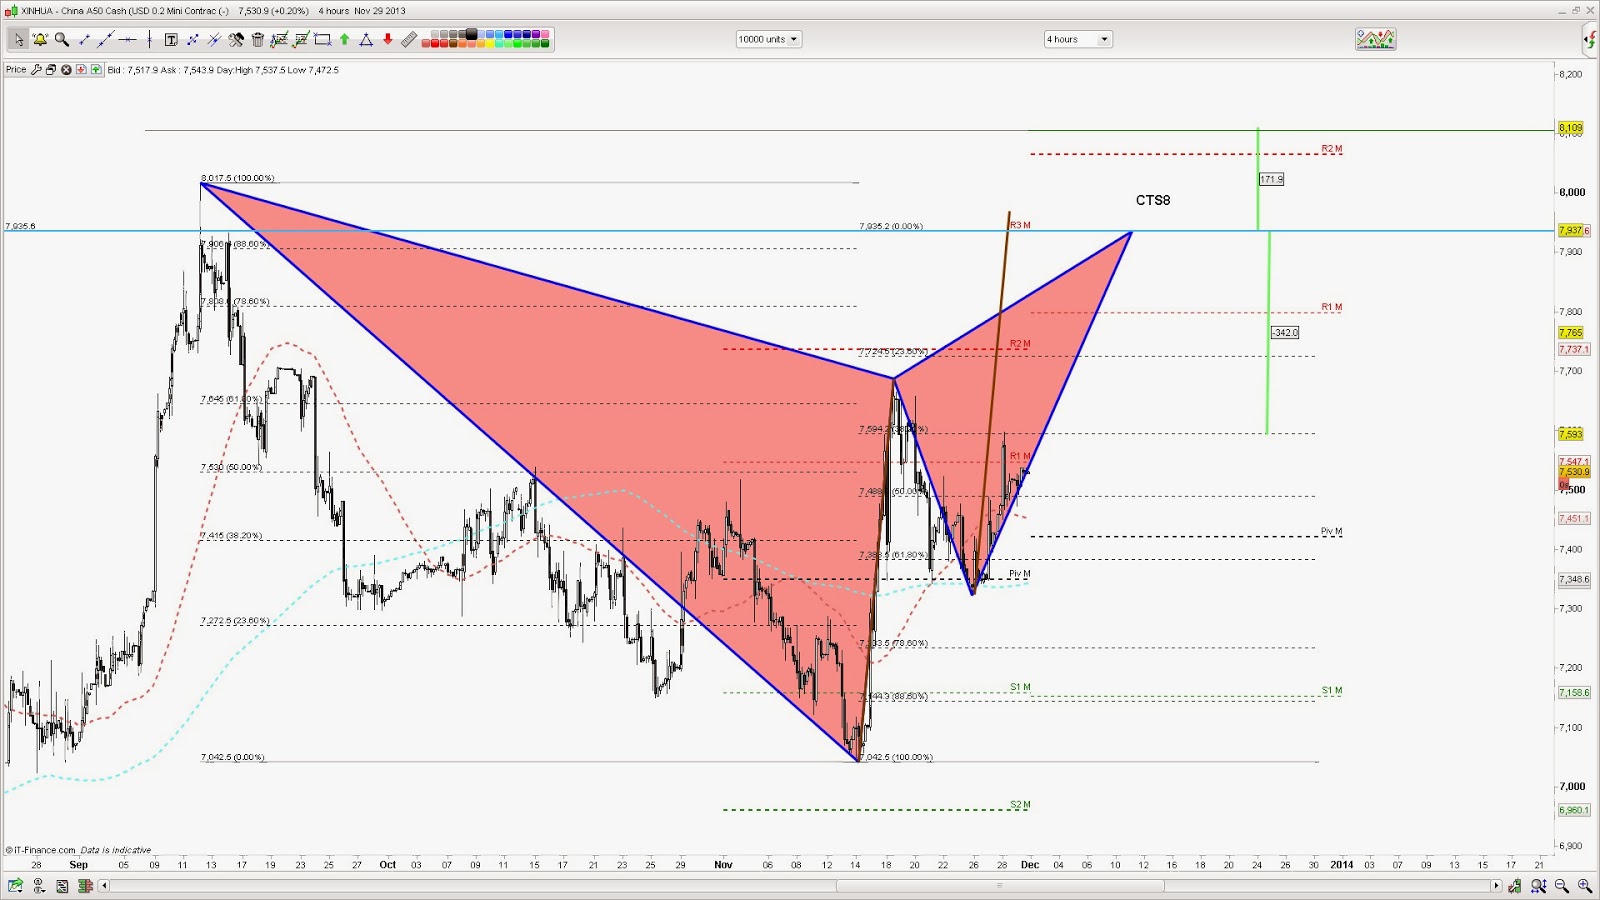Select the parallel channel line tool
Viewport: 1600px width, 900px height.
pos(193,40)
